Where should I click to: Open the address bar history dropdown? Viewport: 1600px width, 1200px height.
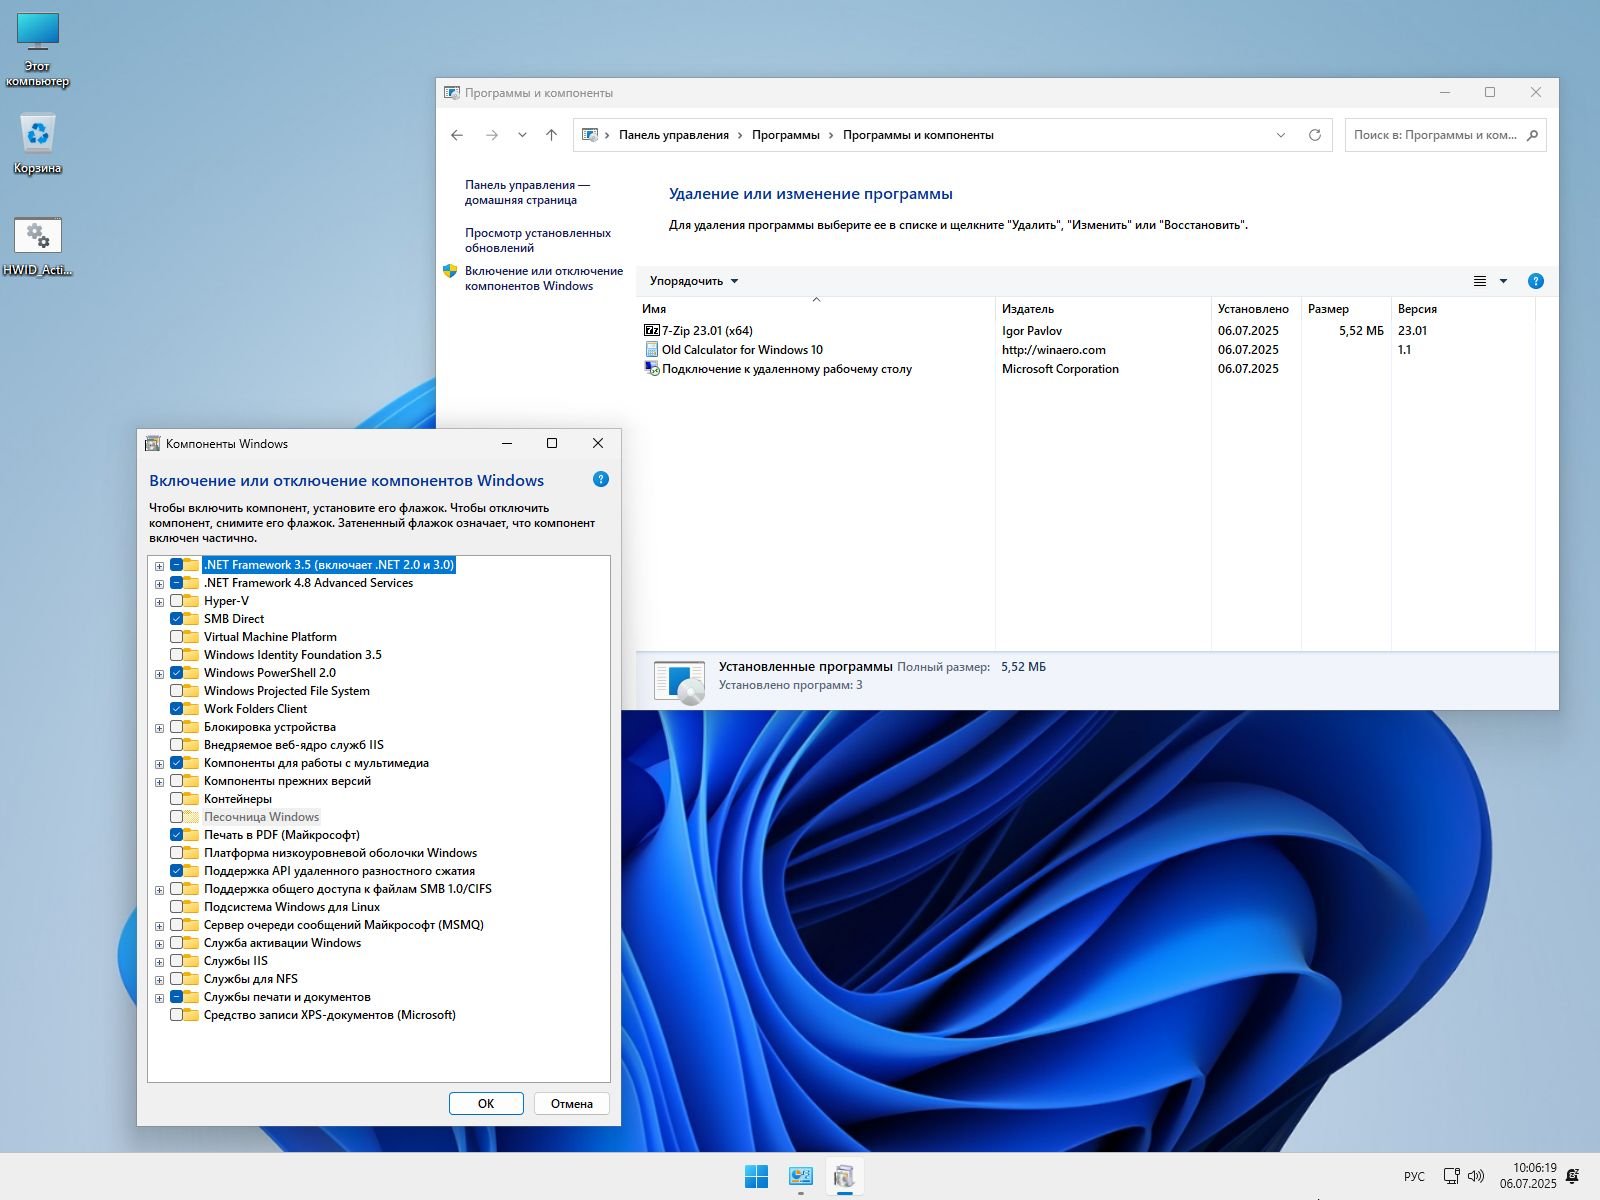tap(1281, 135)
